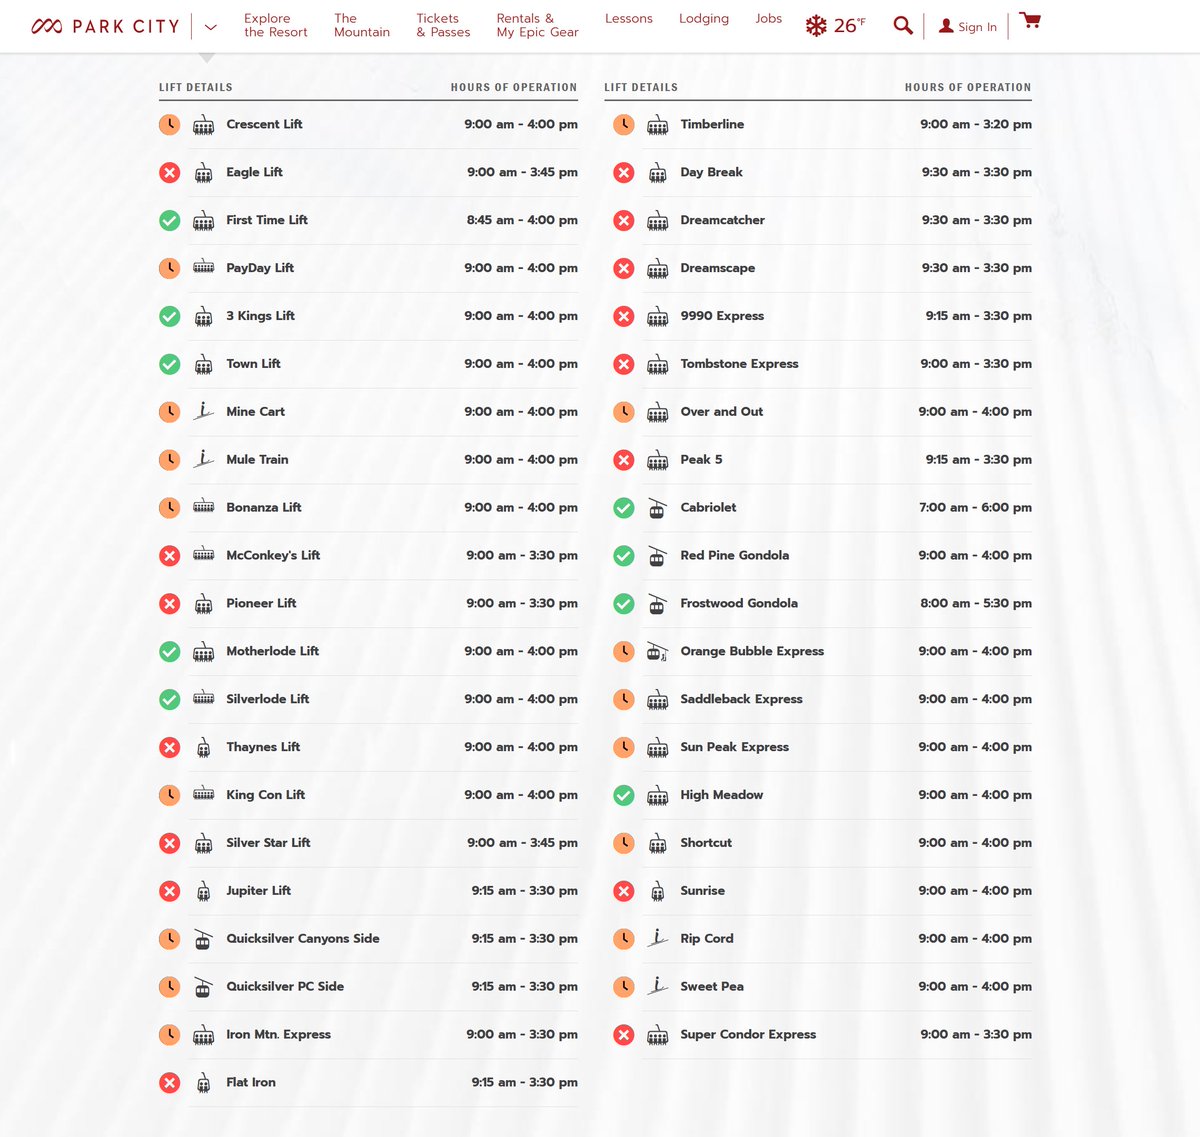Click the Frostwood Gondola cabin icon
1200x1137 pixels.
pyautogui.click(x=657, y=603)
